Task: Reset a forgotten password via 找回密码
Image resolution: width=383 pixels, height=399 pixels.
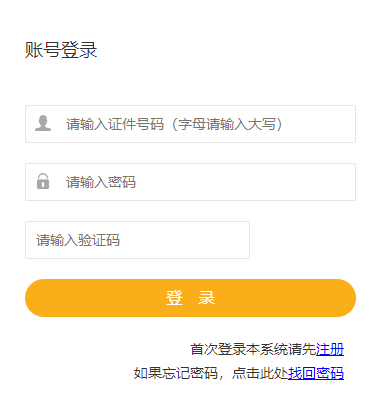Action: click(316, 373)
